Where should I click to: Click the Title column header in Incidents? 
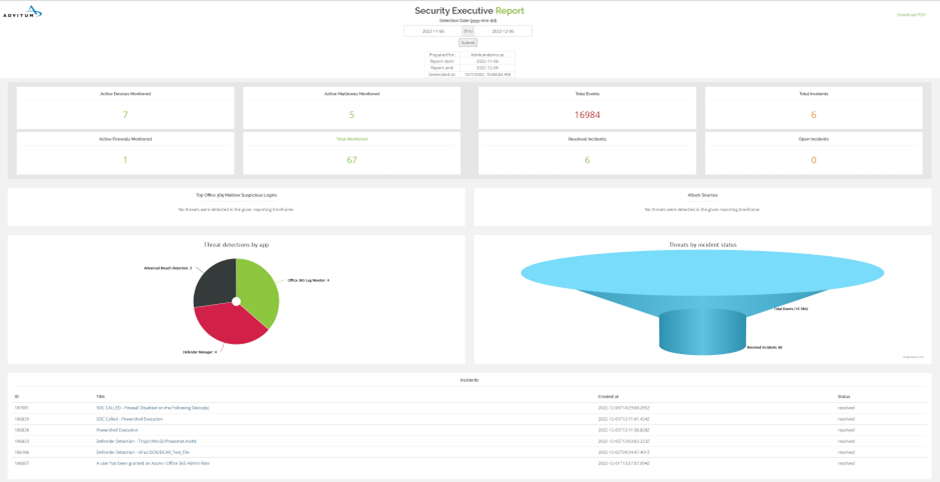(101, 397)
